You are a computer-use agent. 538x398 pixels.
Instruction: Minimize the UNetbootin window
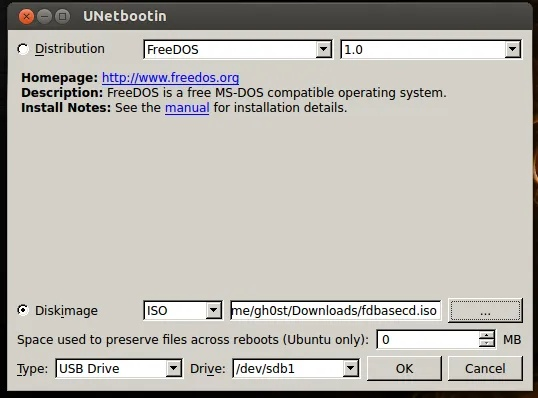pos(44,16)
